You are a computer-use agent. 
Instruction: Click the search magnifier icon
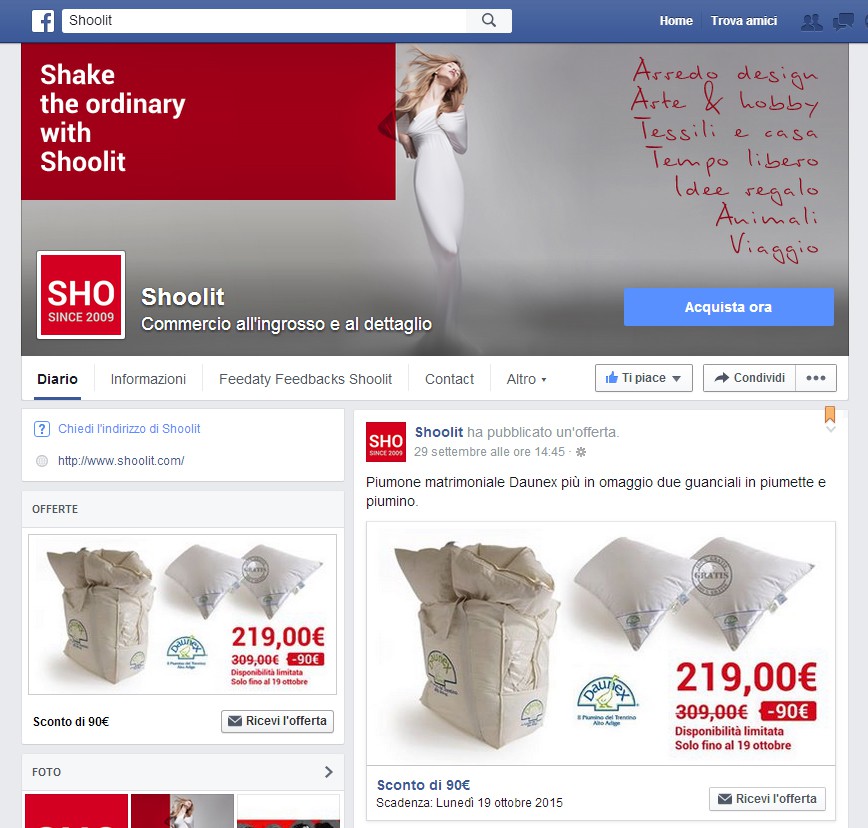(x=488, y=20)
